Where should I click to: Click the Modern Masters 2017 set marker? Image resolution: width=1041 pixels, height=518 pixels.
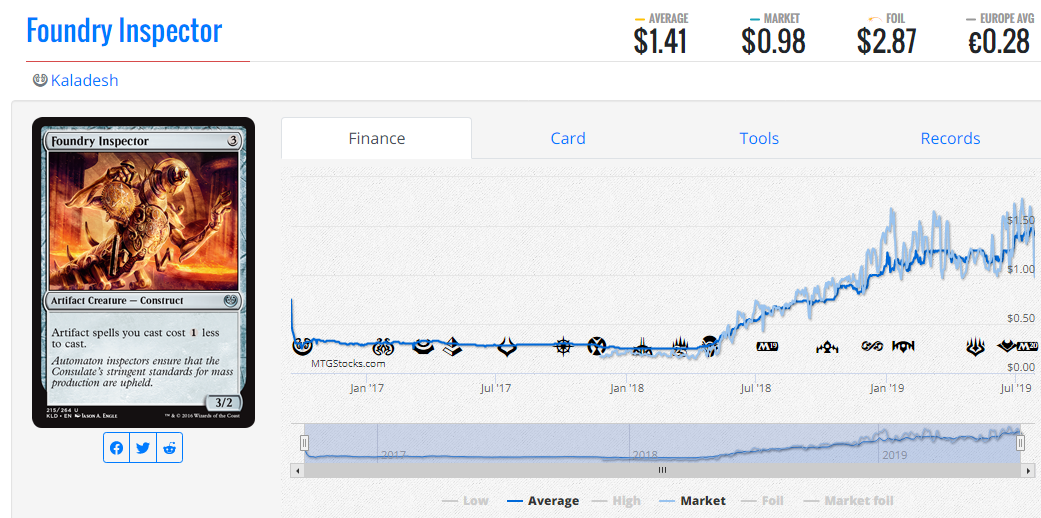point(423,346)
